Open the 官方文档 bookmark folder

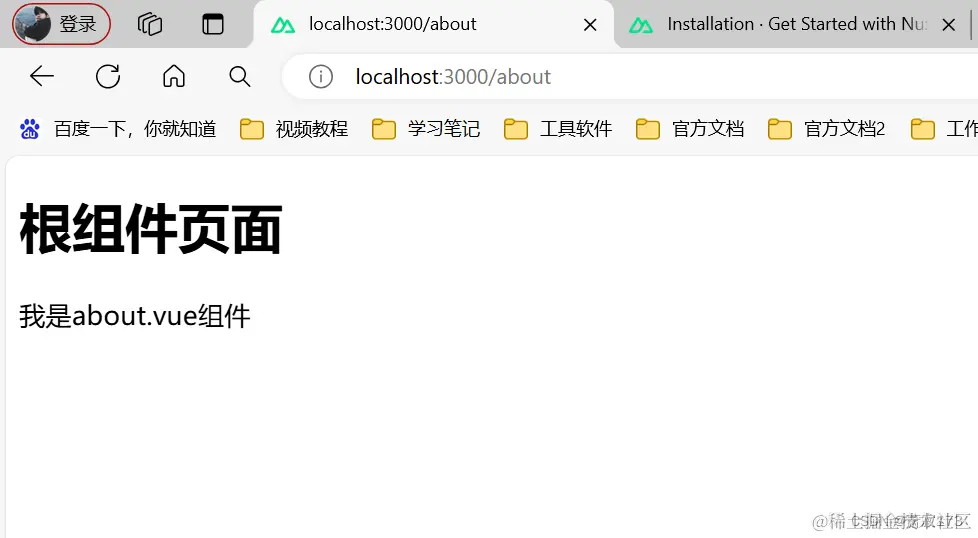click(x=690, y=129)
